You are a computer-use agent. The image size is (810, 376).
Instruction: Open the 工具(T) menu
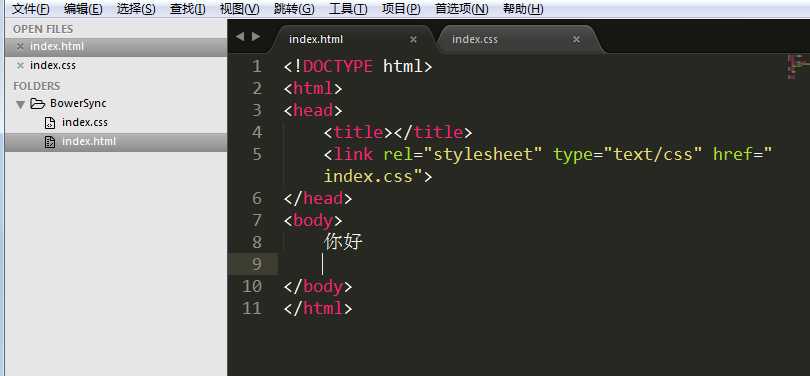348,9
